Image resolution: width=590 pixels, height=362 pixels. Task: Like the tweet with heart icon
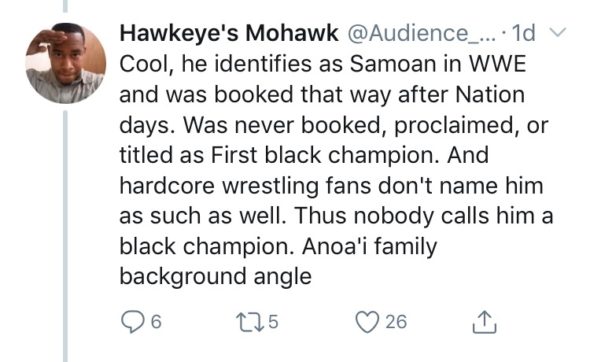point(367,322)
